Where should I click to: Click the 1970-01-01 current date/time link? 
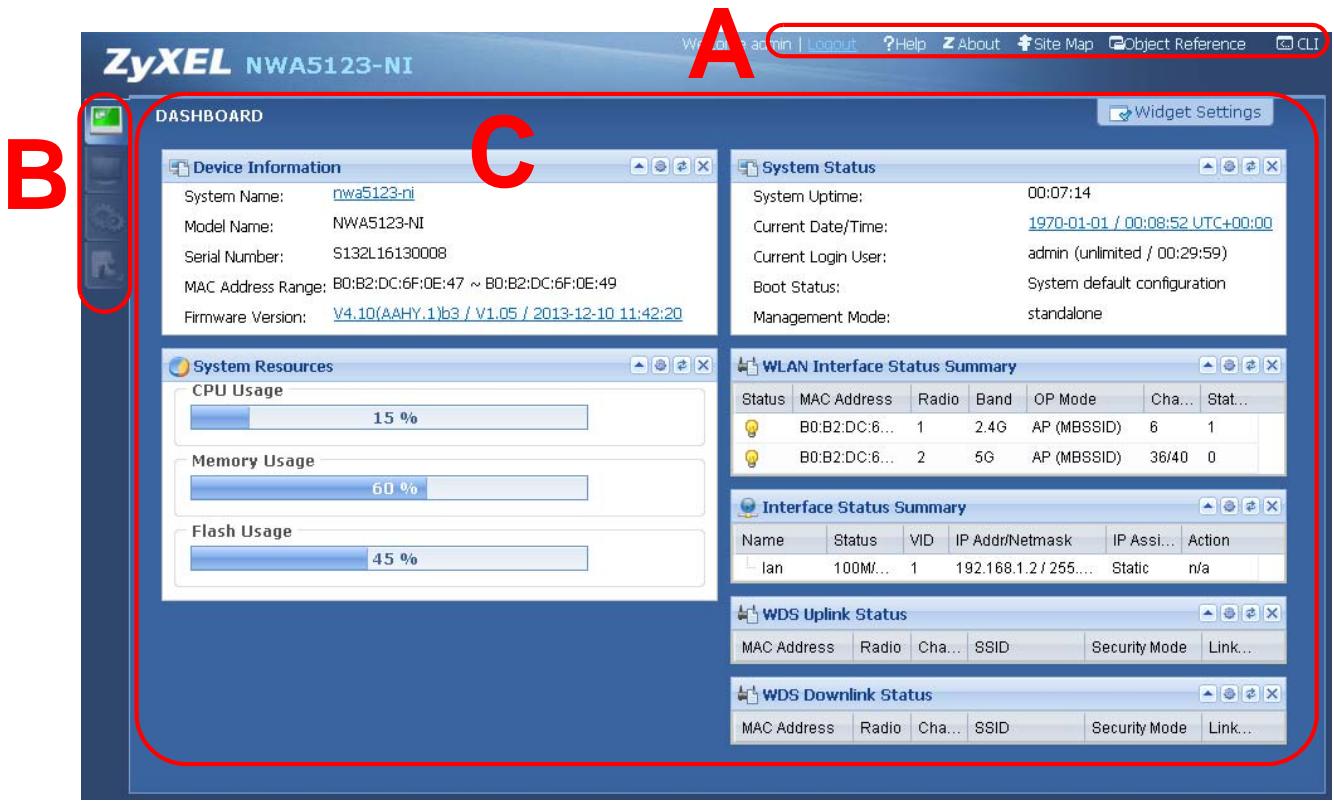click(1150, 224)
